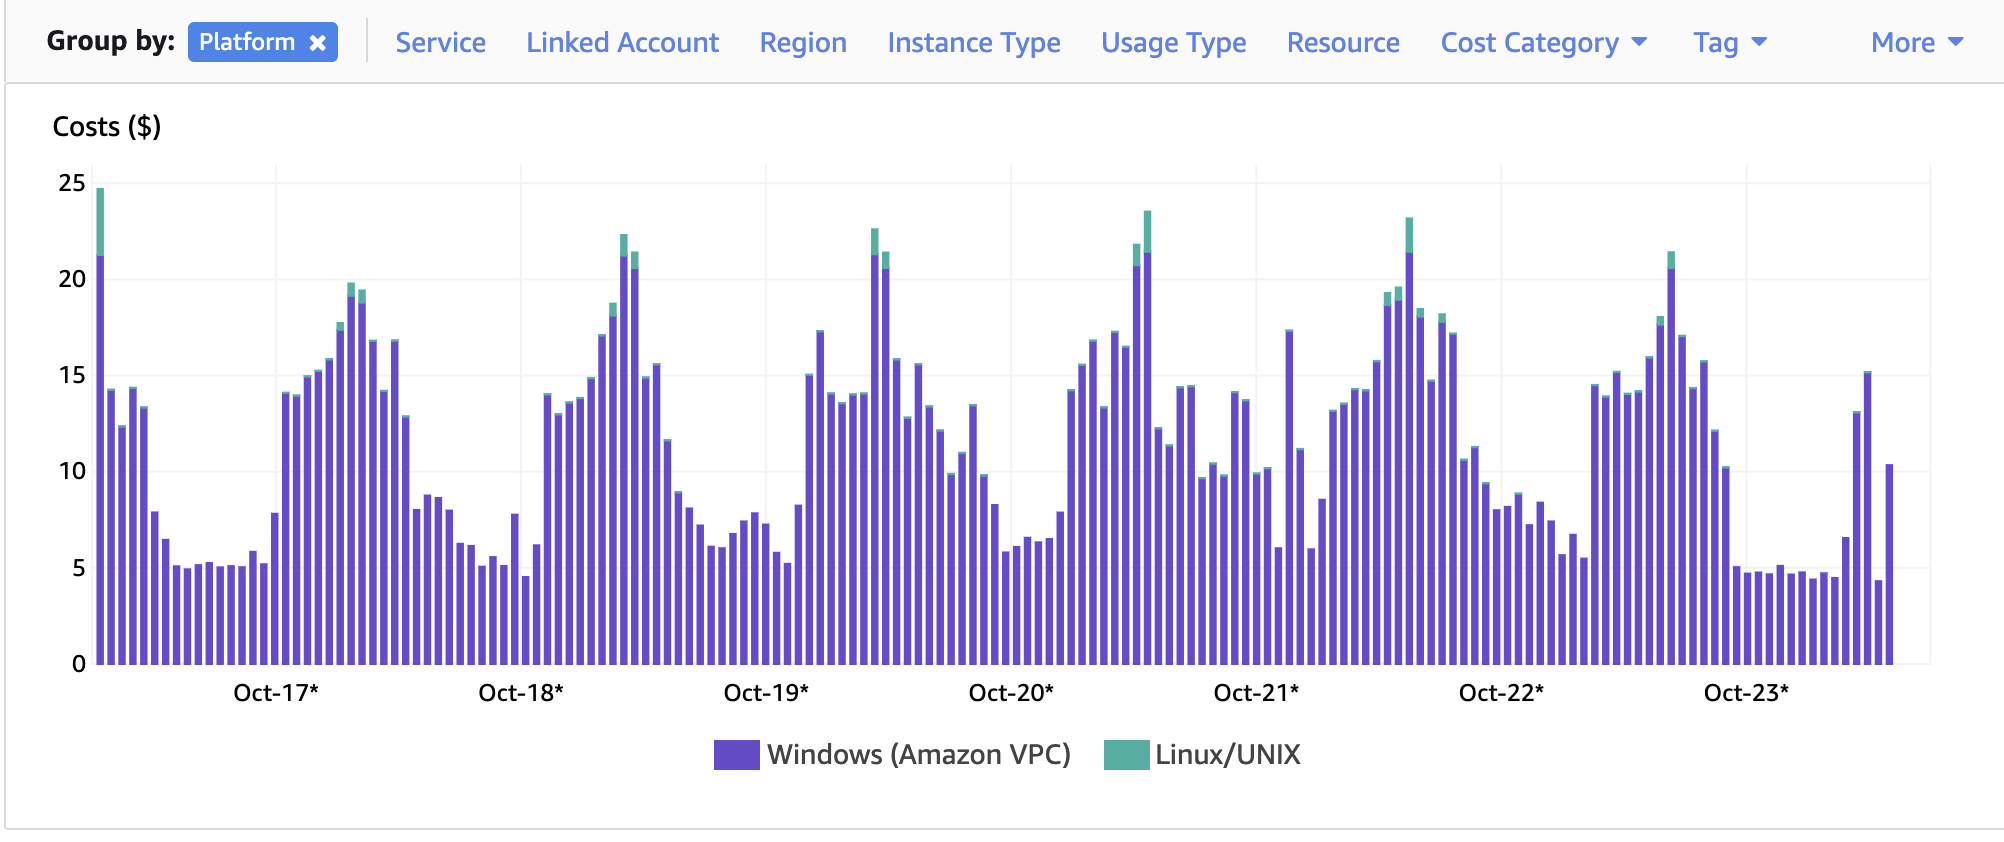This screenshot has width=2004, height=842.
Task: Open the Cost Category dropdown
Action: point(1543,43)
